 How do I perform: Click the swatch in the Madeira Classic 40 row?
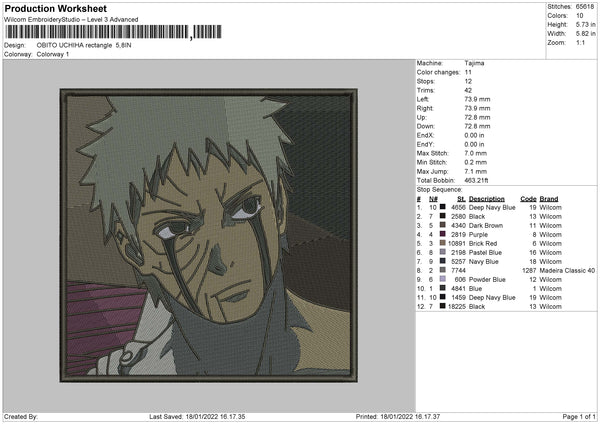tap(443, 270)
